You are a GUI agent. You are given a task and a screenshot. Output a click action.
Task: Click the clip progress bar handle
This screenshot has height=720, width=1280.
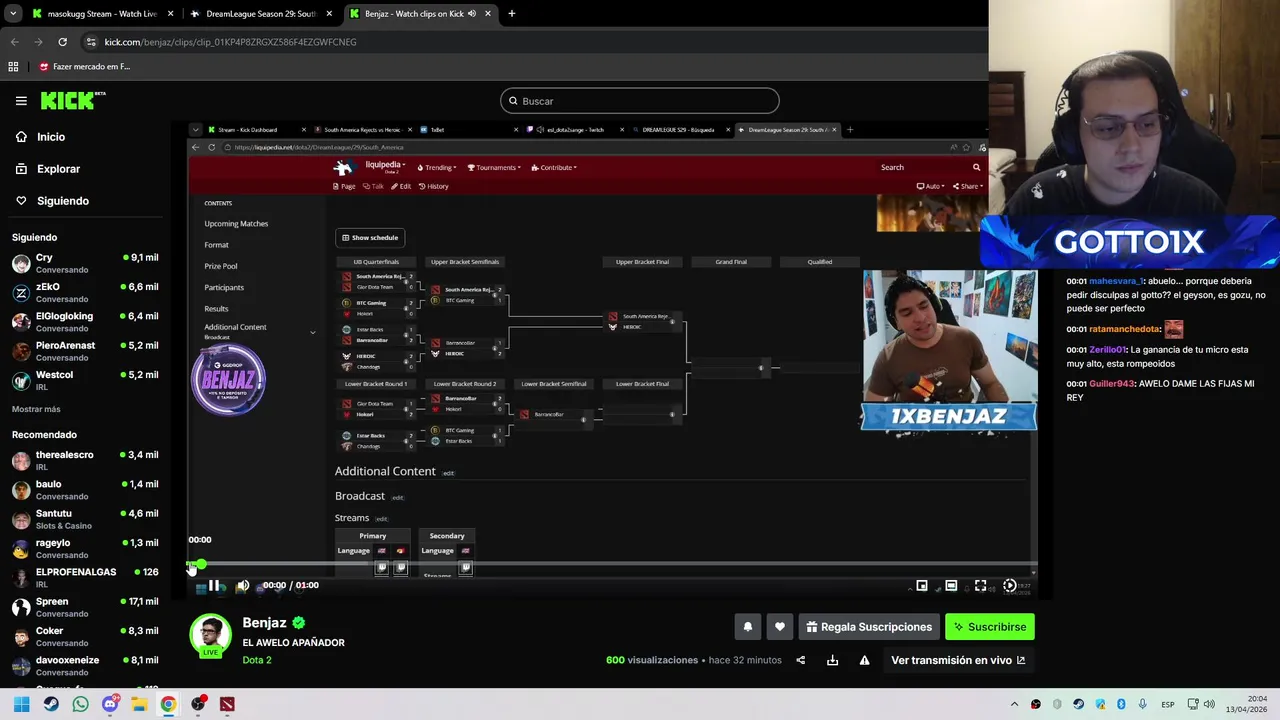click(200, 565)
